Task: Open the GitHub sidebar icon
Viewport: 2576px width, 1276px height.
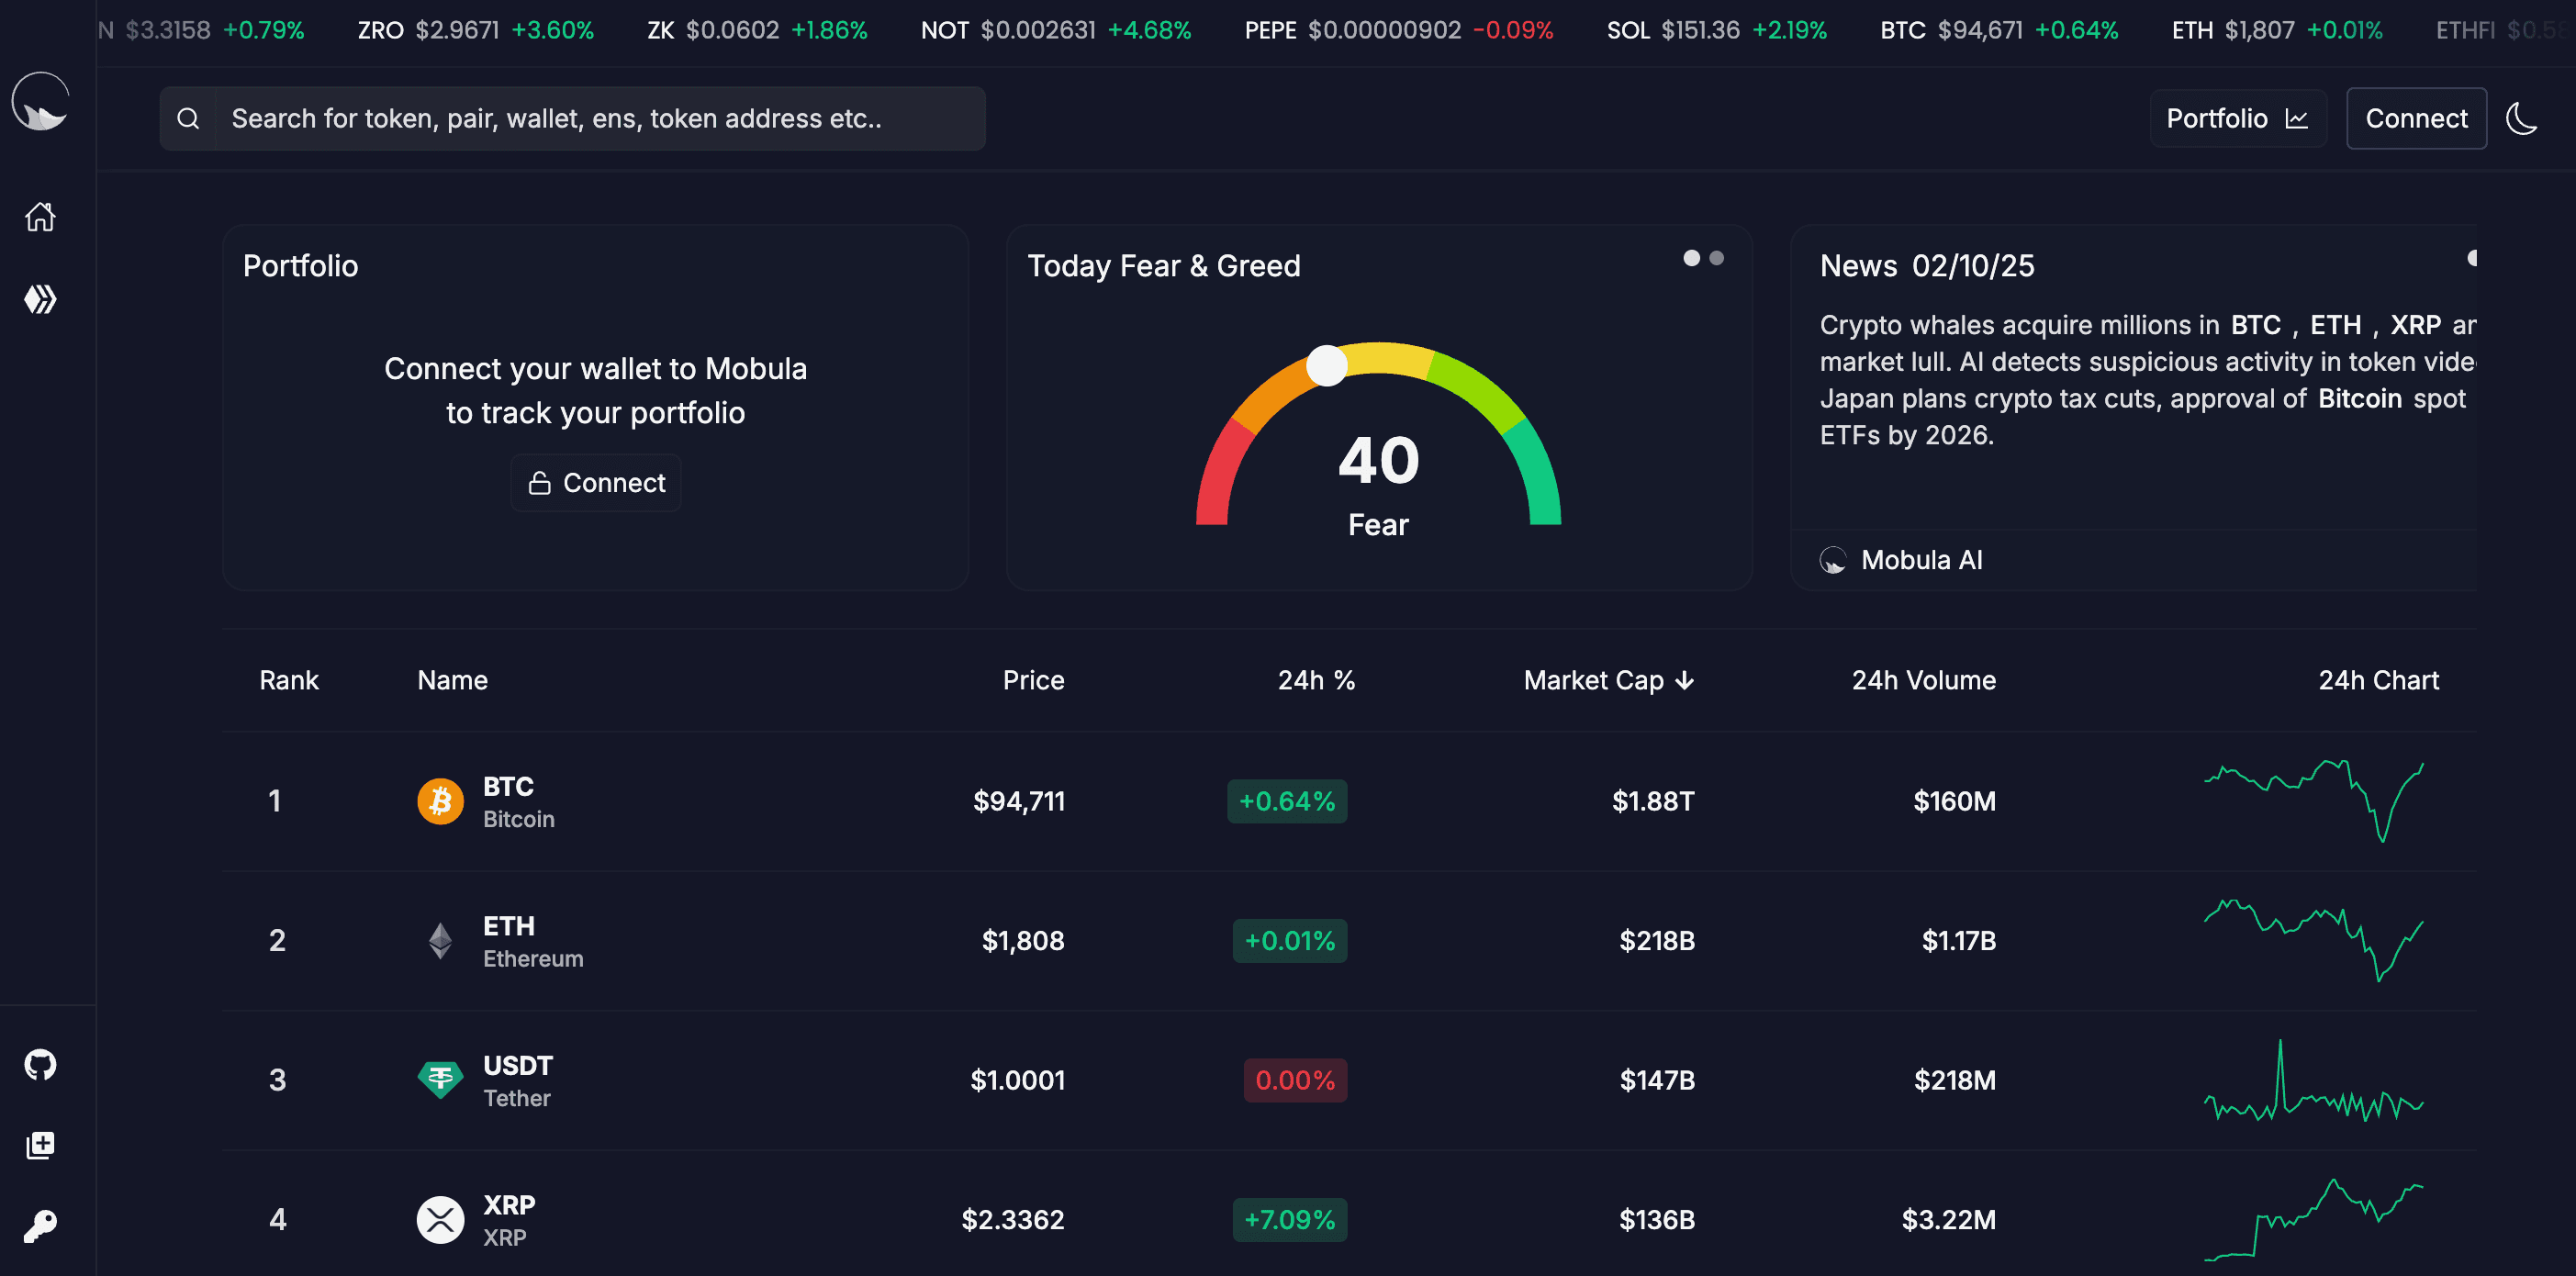Action: coord(40,1064)
